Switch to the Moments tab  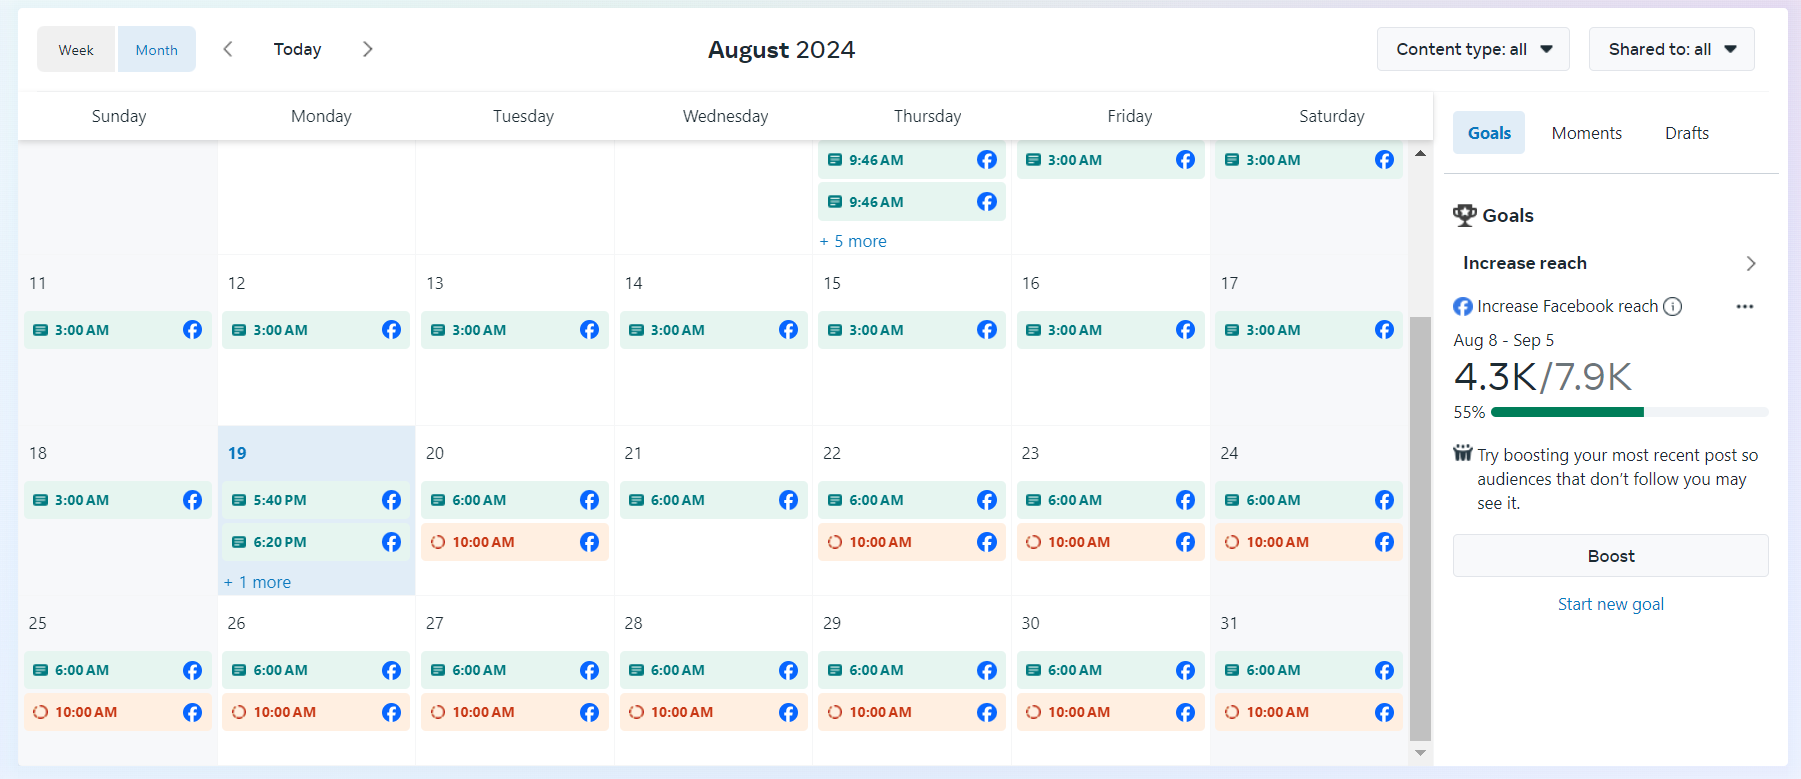pyautogui.click(x=1586, y=133)
